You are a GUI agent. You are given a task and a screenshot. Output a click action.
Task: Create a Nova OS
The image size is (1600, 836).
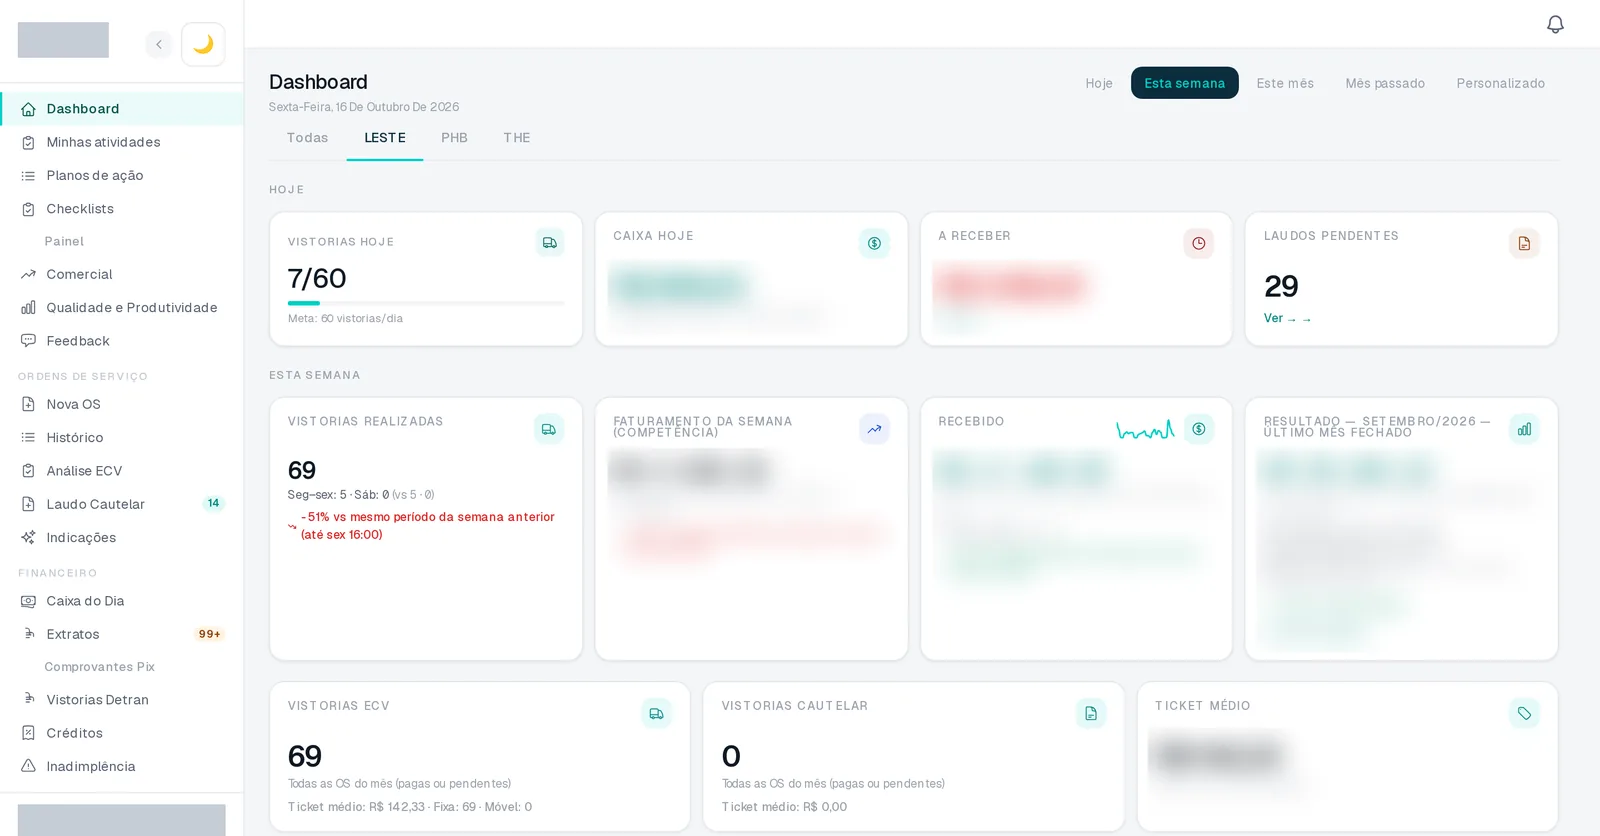[121, 404]
